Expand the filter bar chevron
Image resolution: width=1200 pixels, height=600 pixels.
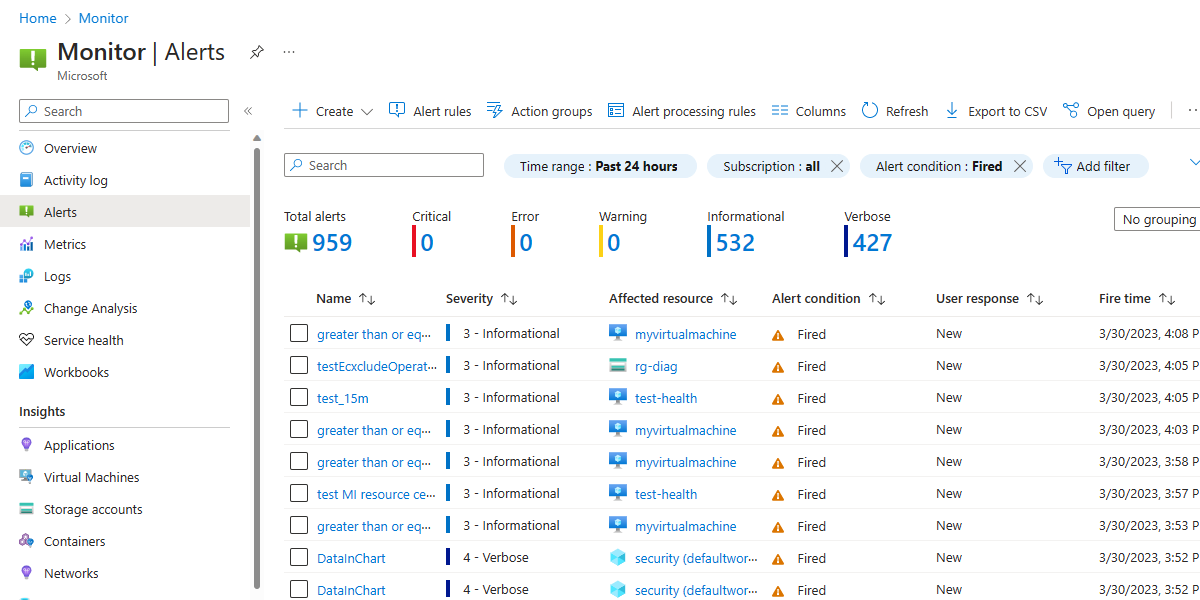coord(1194,162)
